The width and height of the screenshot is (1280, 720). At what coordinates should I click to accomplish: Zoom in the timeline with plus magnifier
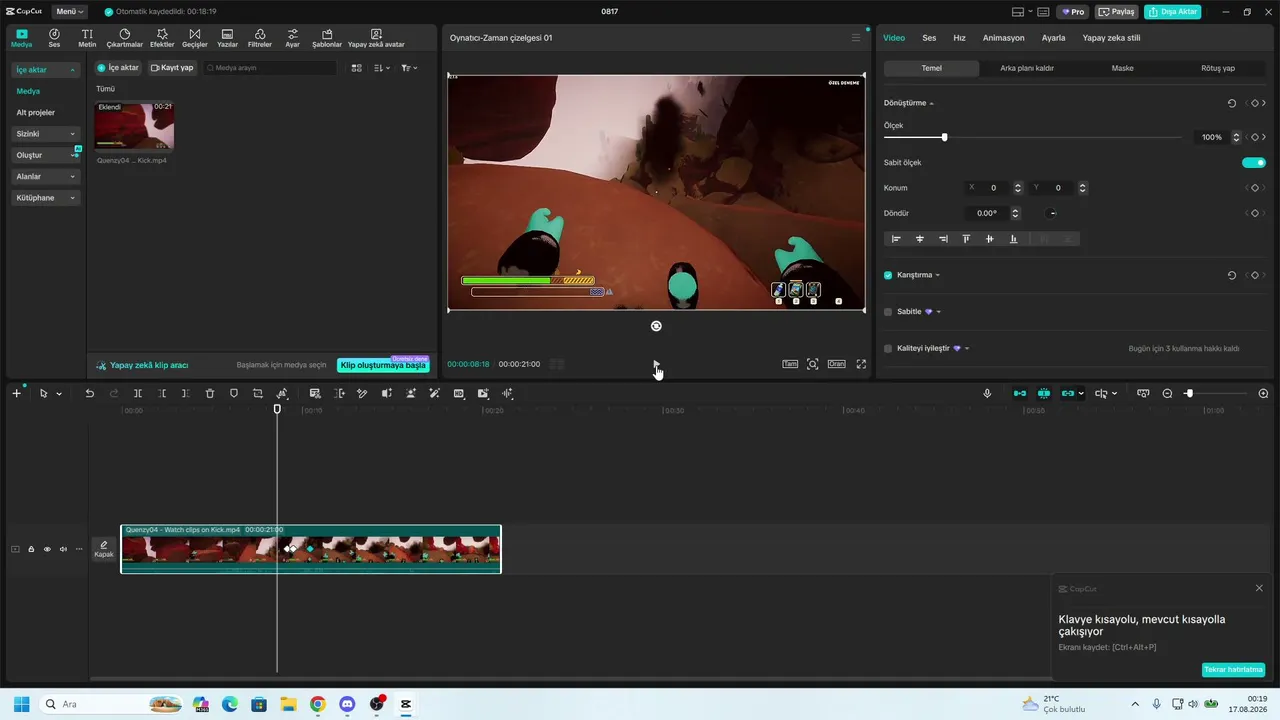pos(1263,394)
